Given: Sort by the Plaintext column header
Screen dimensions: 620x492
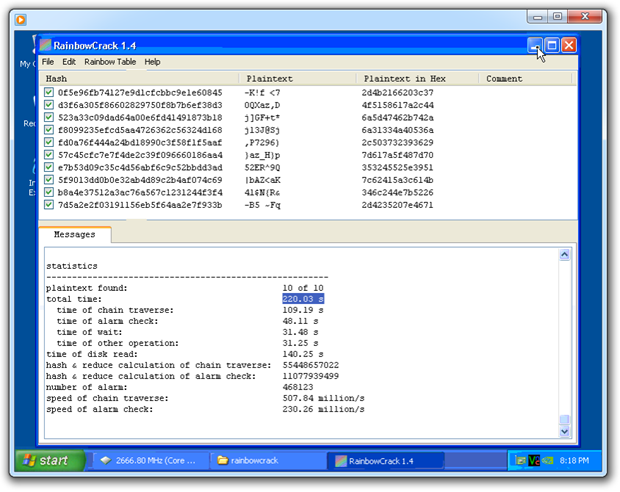Looking at the screenshot, I should [x=298, y=79].
